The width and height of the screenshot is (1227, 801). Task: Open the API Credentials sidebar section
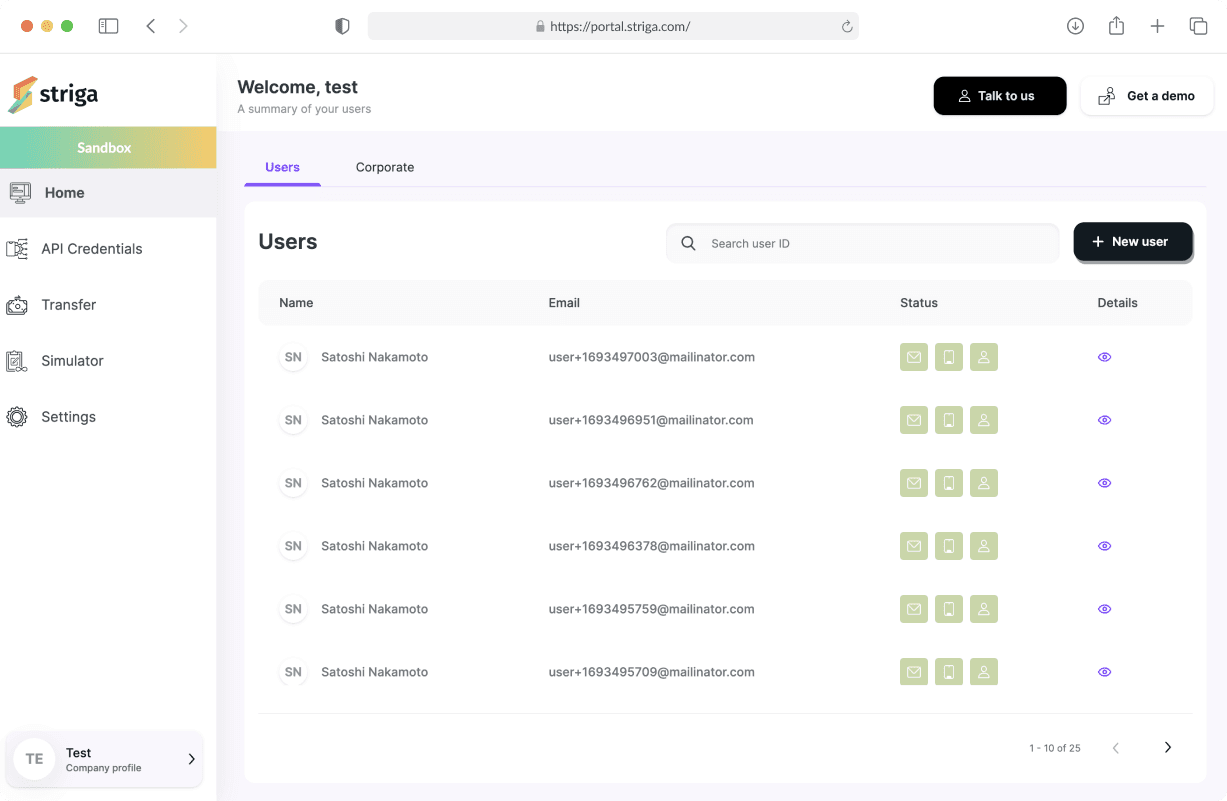pos(91,248)
